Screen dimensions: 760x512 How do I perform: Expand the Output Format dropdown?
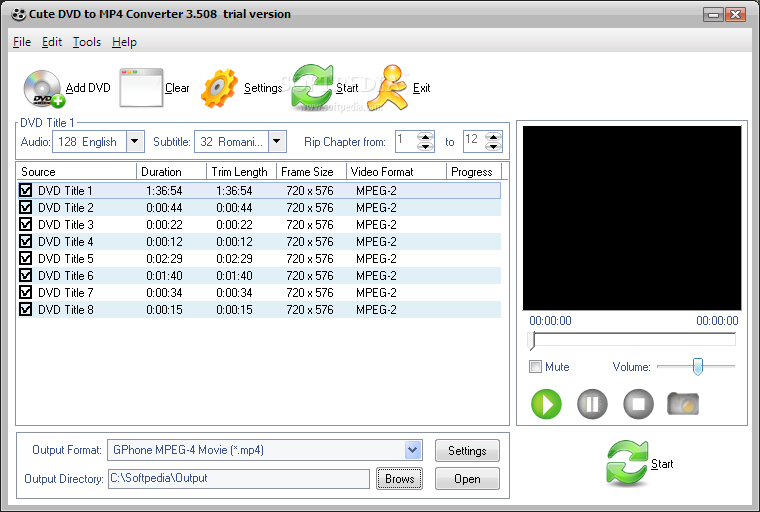[412, 450]
